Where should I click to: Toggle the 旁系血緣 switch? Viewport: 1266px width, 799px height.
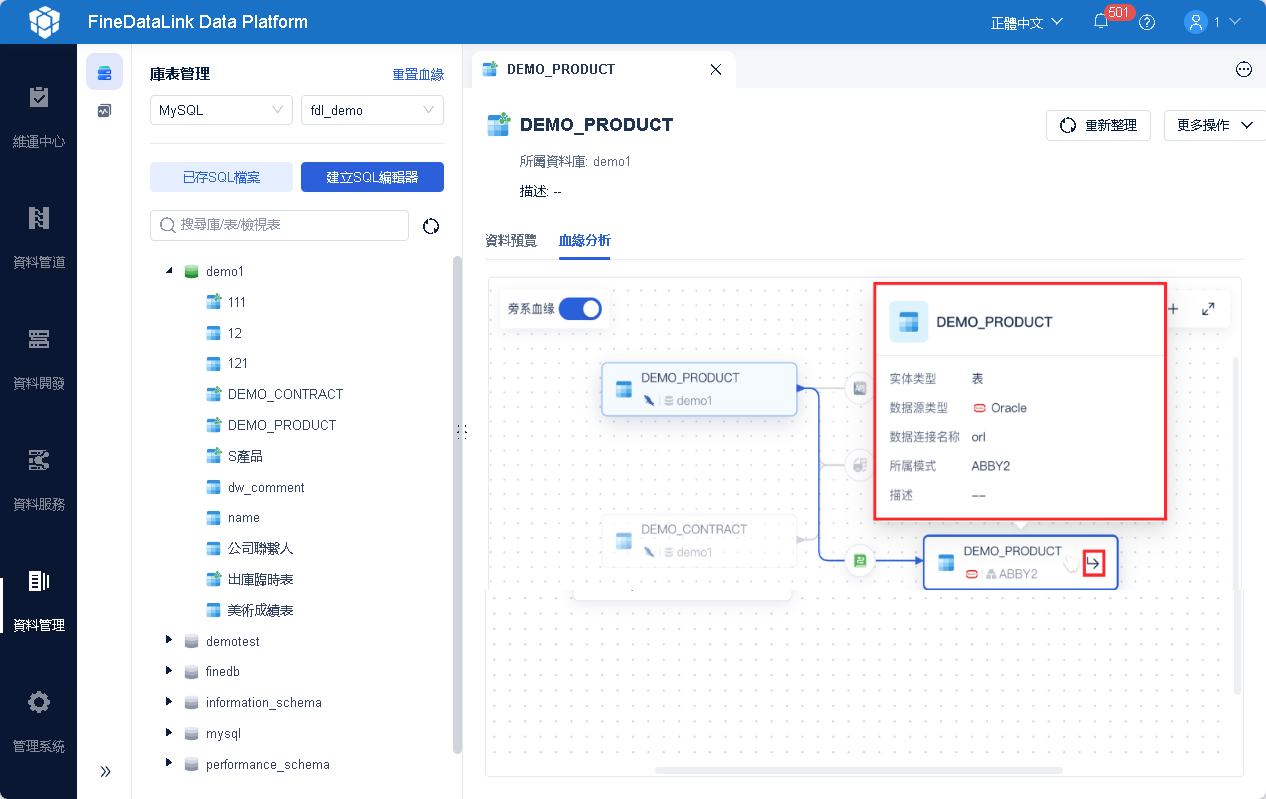click(580, 309)
